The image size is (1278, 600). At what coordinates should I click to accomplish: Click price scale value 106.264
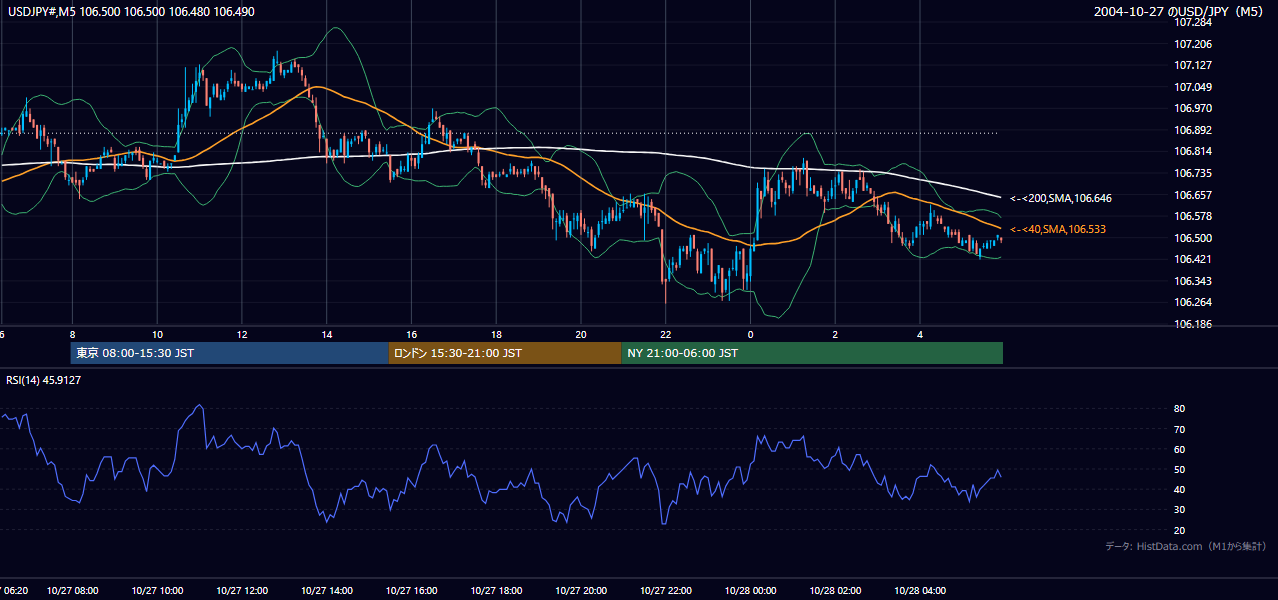pos(1193,303)
